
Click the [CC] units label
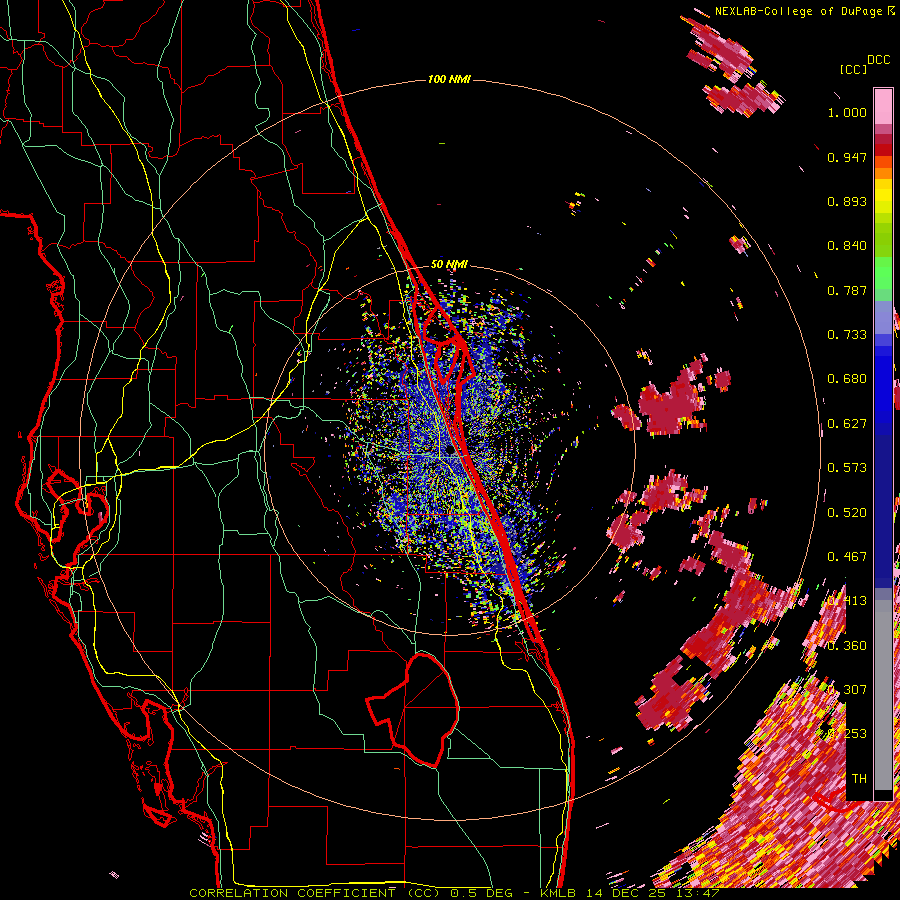854,69
